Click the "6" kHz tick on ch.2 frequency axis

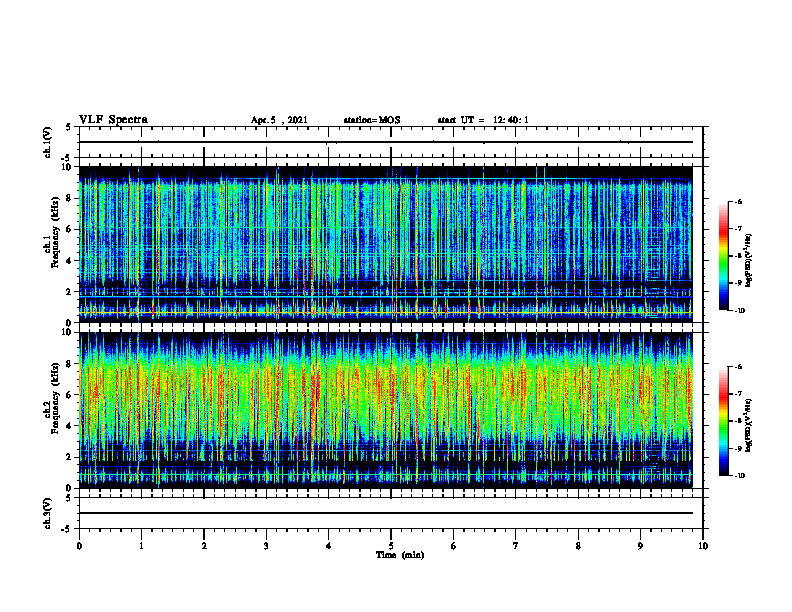click(x=70, y=395)
